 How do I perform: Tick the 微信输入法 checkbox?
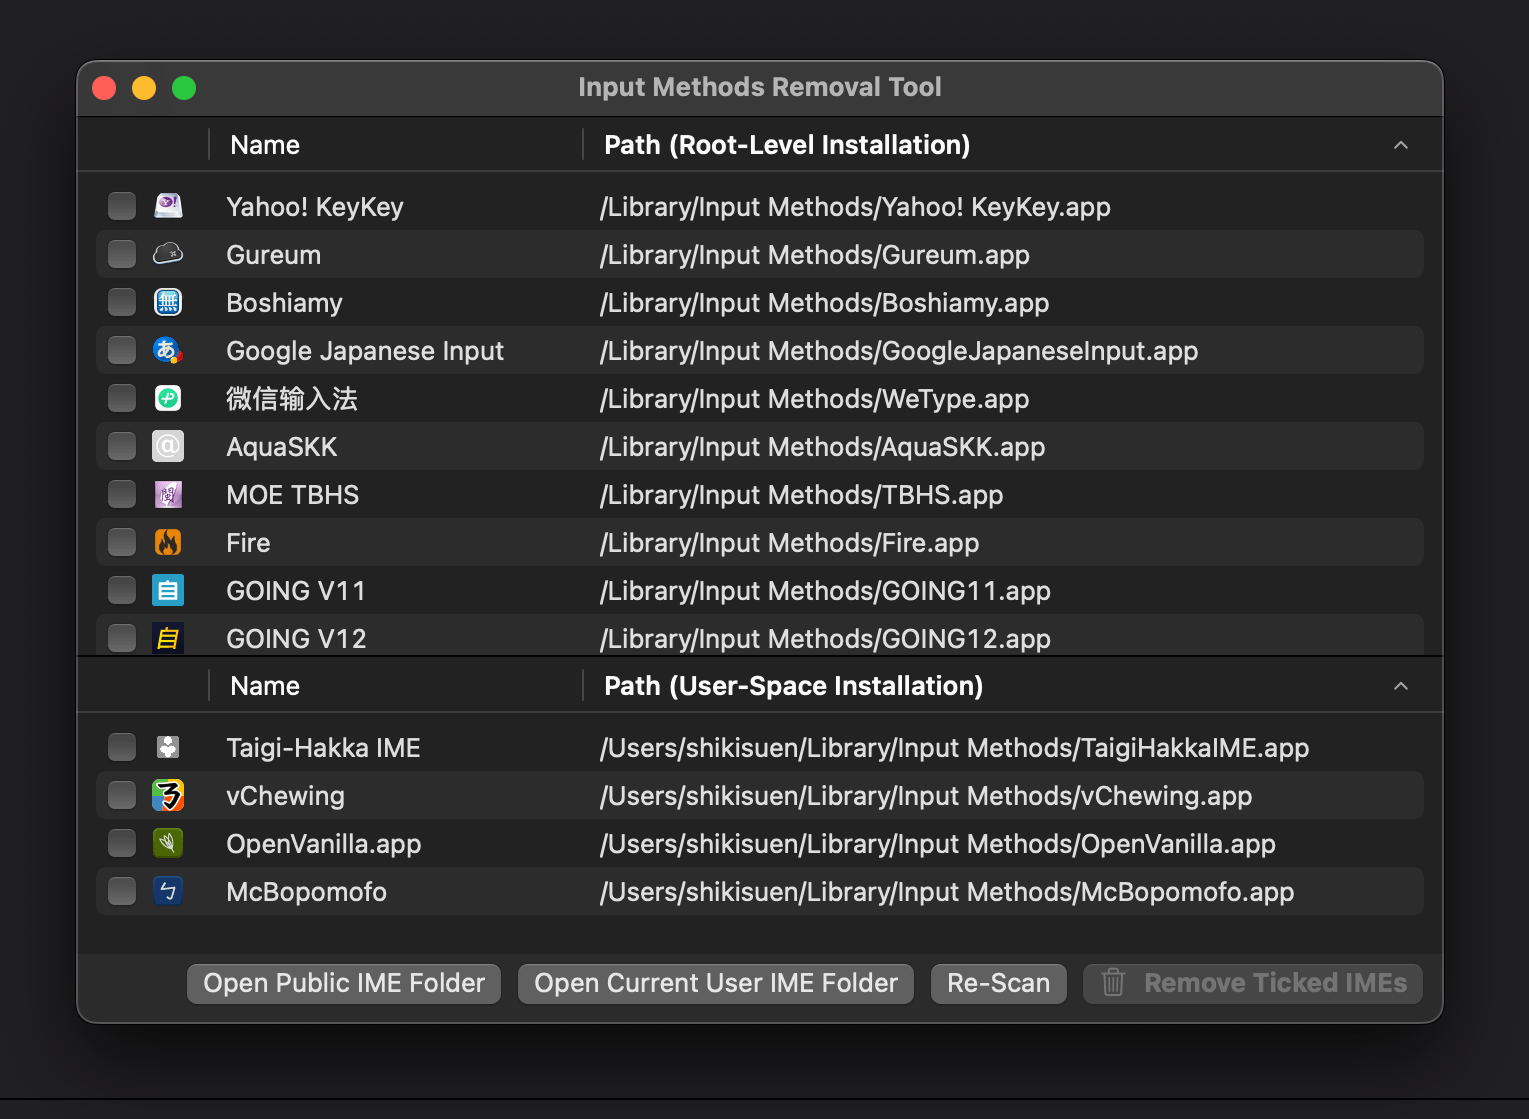pos(122,398)
